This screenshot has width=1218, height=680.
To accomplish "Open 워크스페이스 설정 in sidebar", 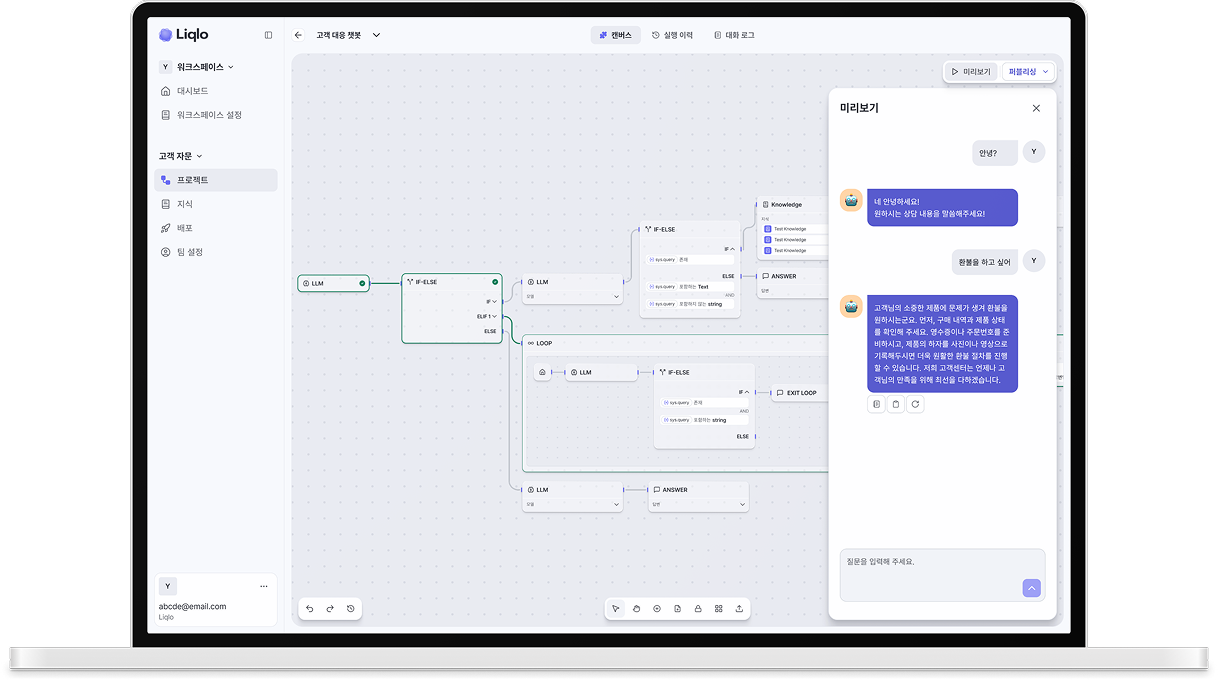I will click(209, 115).
